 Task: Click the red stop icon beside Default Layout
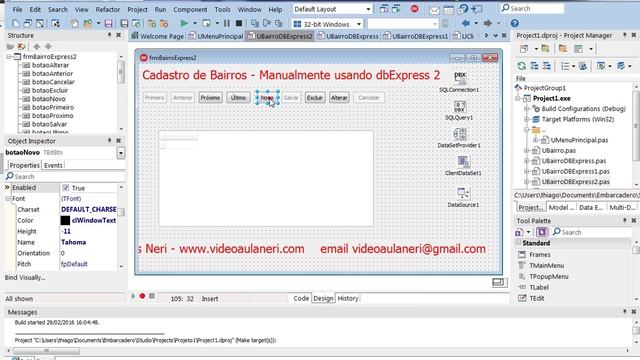pyautogui.click(x=414, y=9)
